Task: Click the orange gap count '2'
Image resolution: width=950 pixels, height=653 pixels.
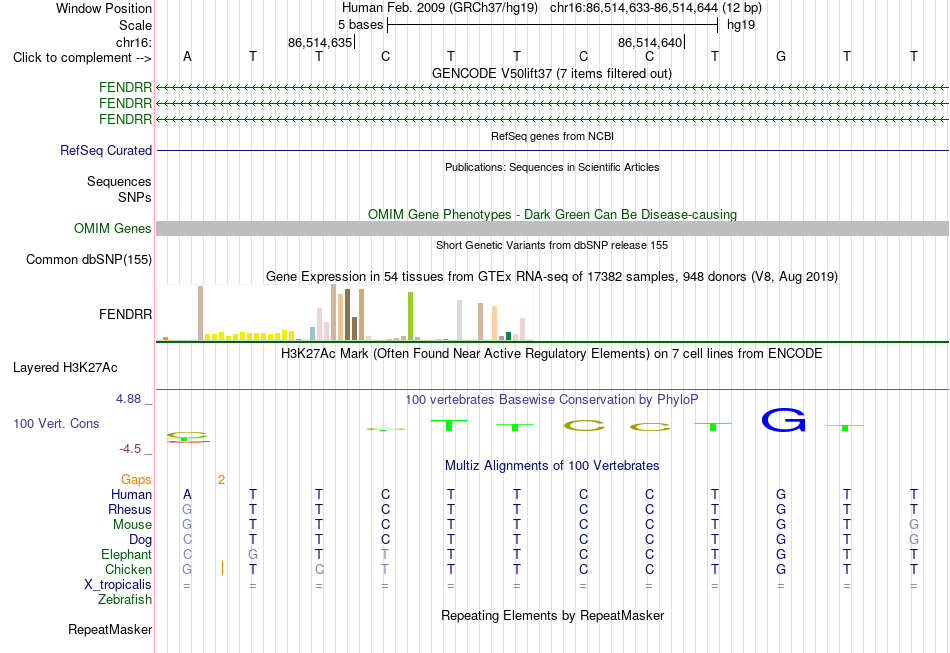Action: (x=221, y=480)
